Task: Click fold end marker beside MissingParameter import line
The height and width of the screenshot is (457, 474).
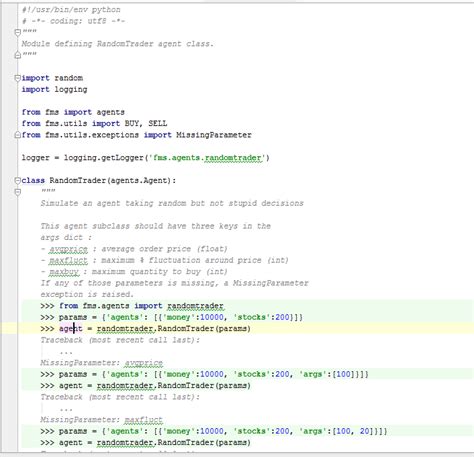Action: point(18,135)
